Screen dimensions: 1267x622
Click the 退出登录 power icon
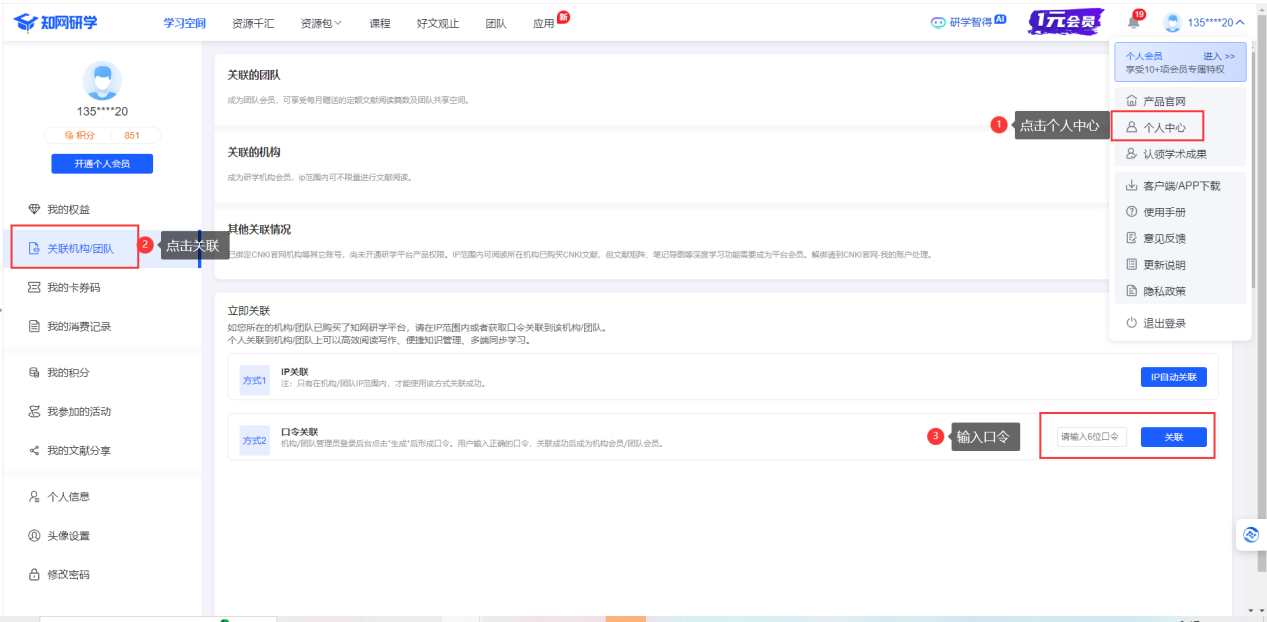[x=1132, y=324]
